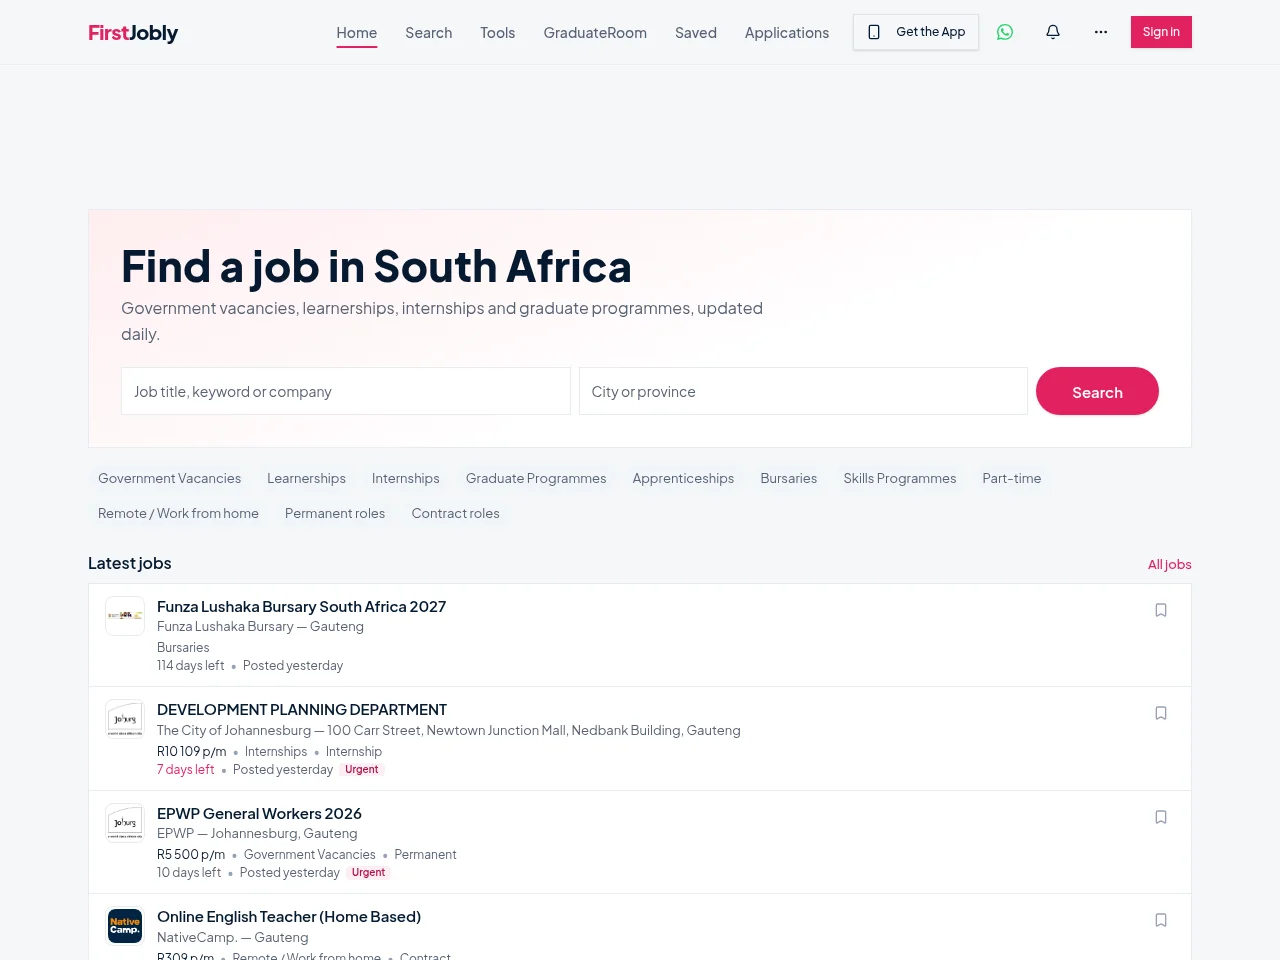The height and width of the screenshot is (960, 1280).
Task: Open the All jobs link
Action: coord(1170,564)
